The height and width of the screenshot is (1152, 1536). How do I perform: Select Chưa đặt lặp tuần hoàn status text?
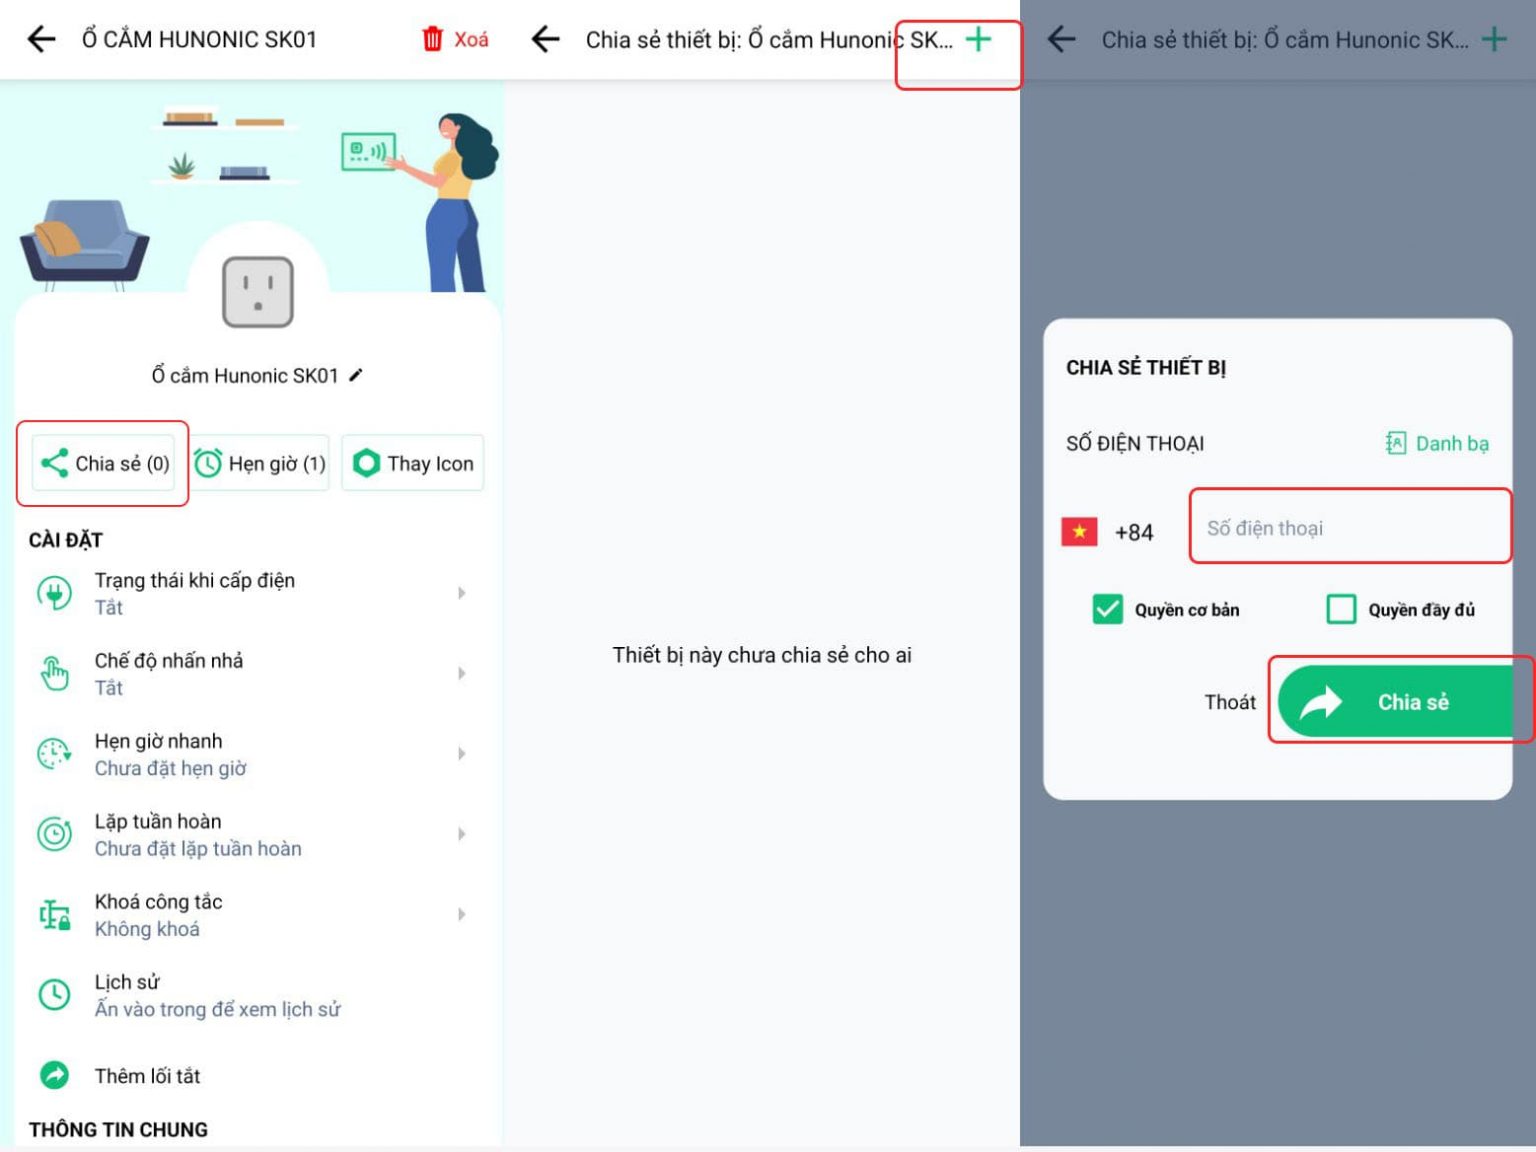198,848
